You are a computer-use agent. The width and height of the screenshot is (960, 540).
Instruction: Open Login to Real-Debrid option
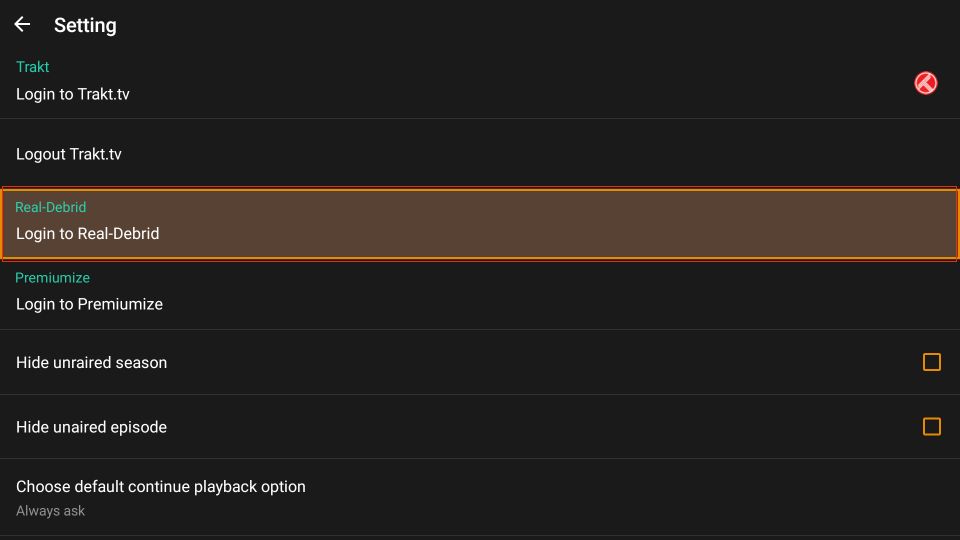click(480, 224)
